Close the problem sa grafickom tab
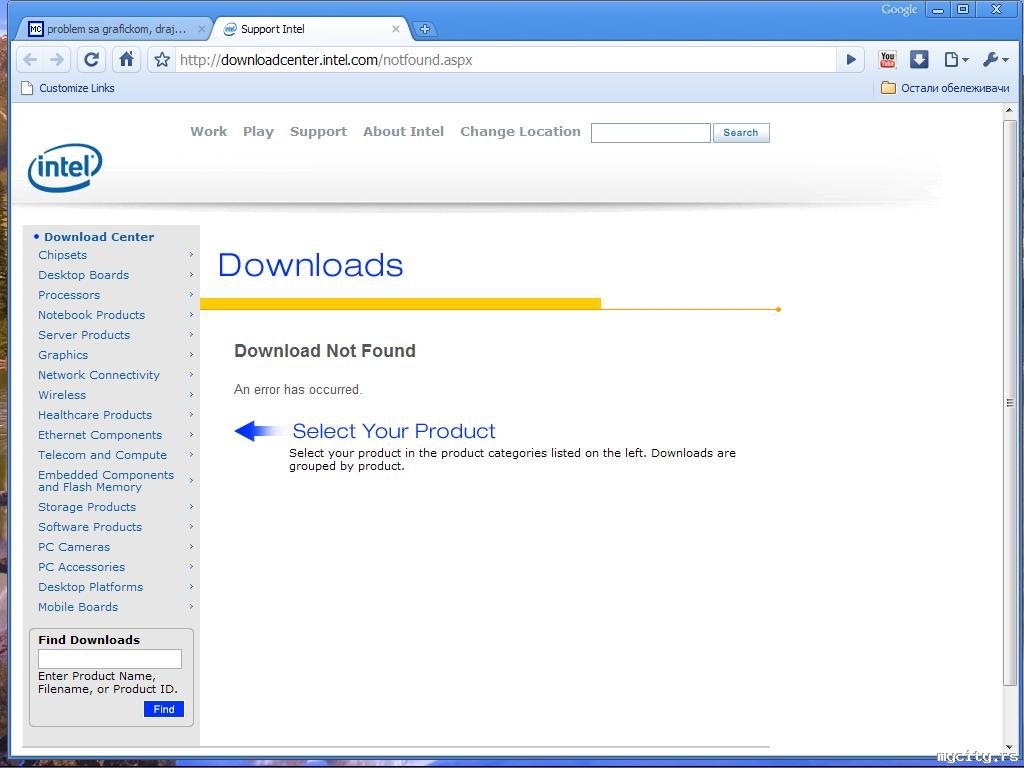 click(x=202, y=29)
